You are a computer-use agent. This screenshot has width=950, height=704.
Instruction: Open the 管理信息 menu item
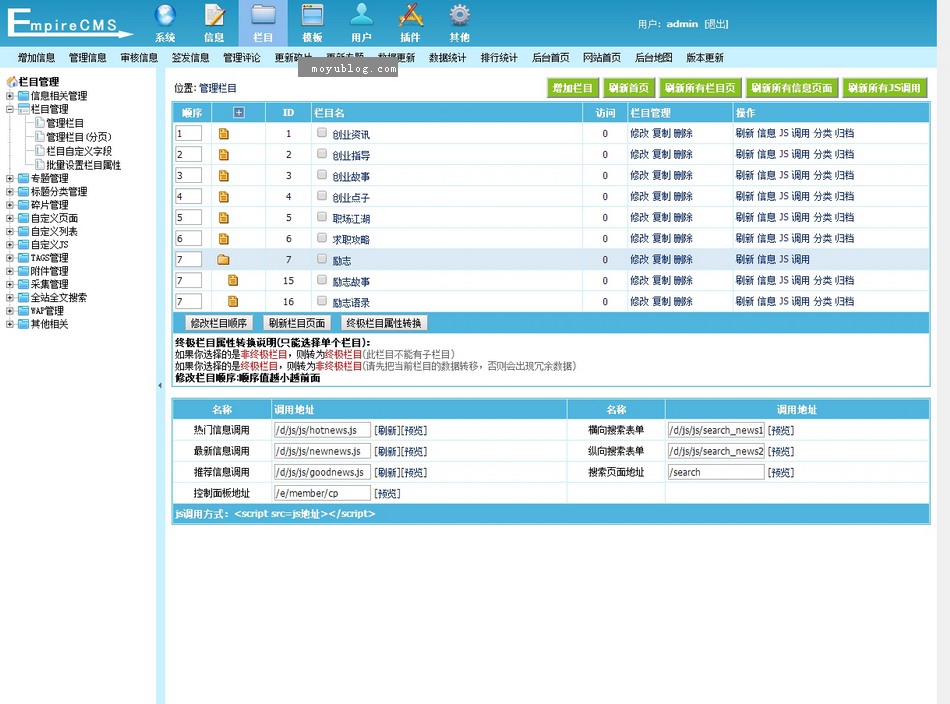coord(88,58)
